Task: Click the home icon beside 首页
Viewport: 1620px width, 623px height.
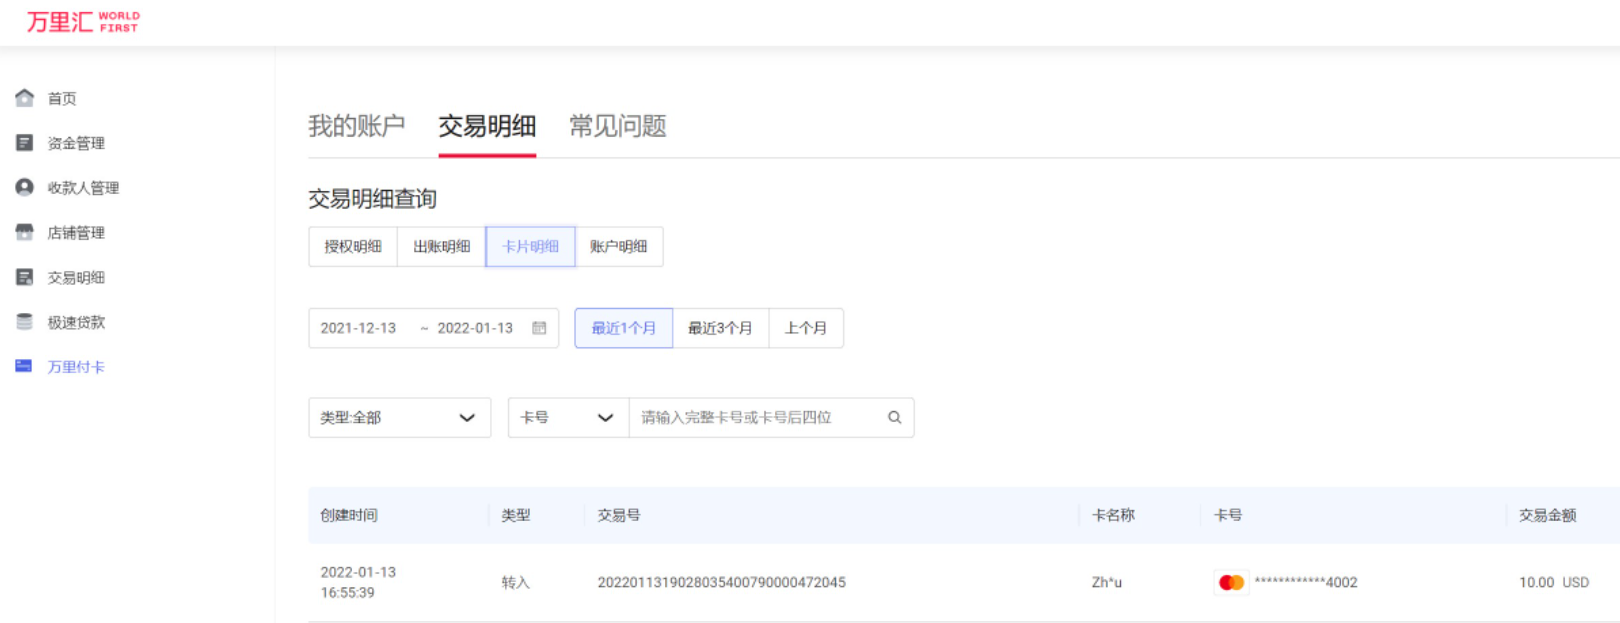Action: [25, 98]
